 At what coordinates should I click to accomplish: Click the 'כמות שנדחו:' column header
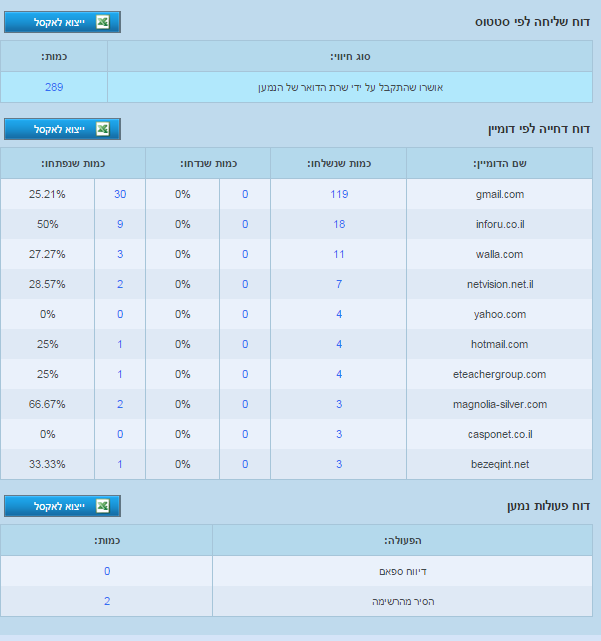pyautogui.click(x=209, y=164)
